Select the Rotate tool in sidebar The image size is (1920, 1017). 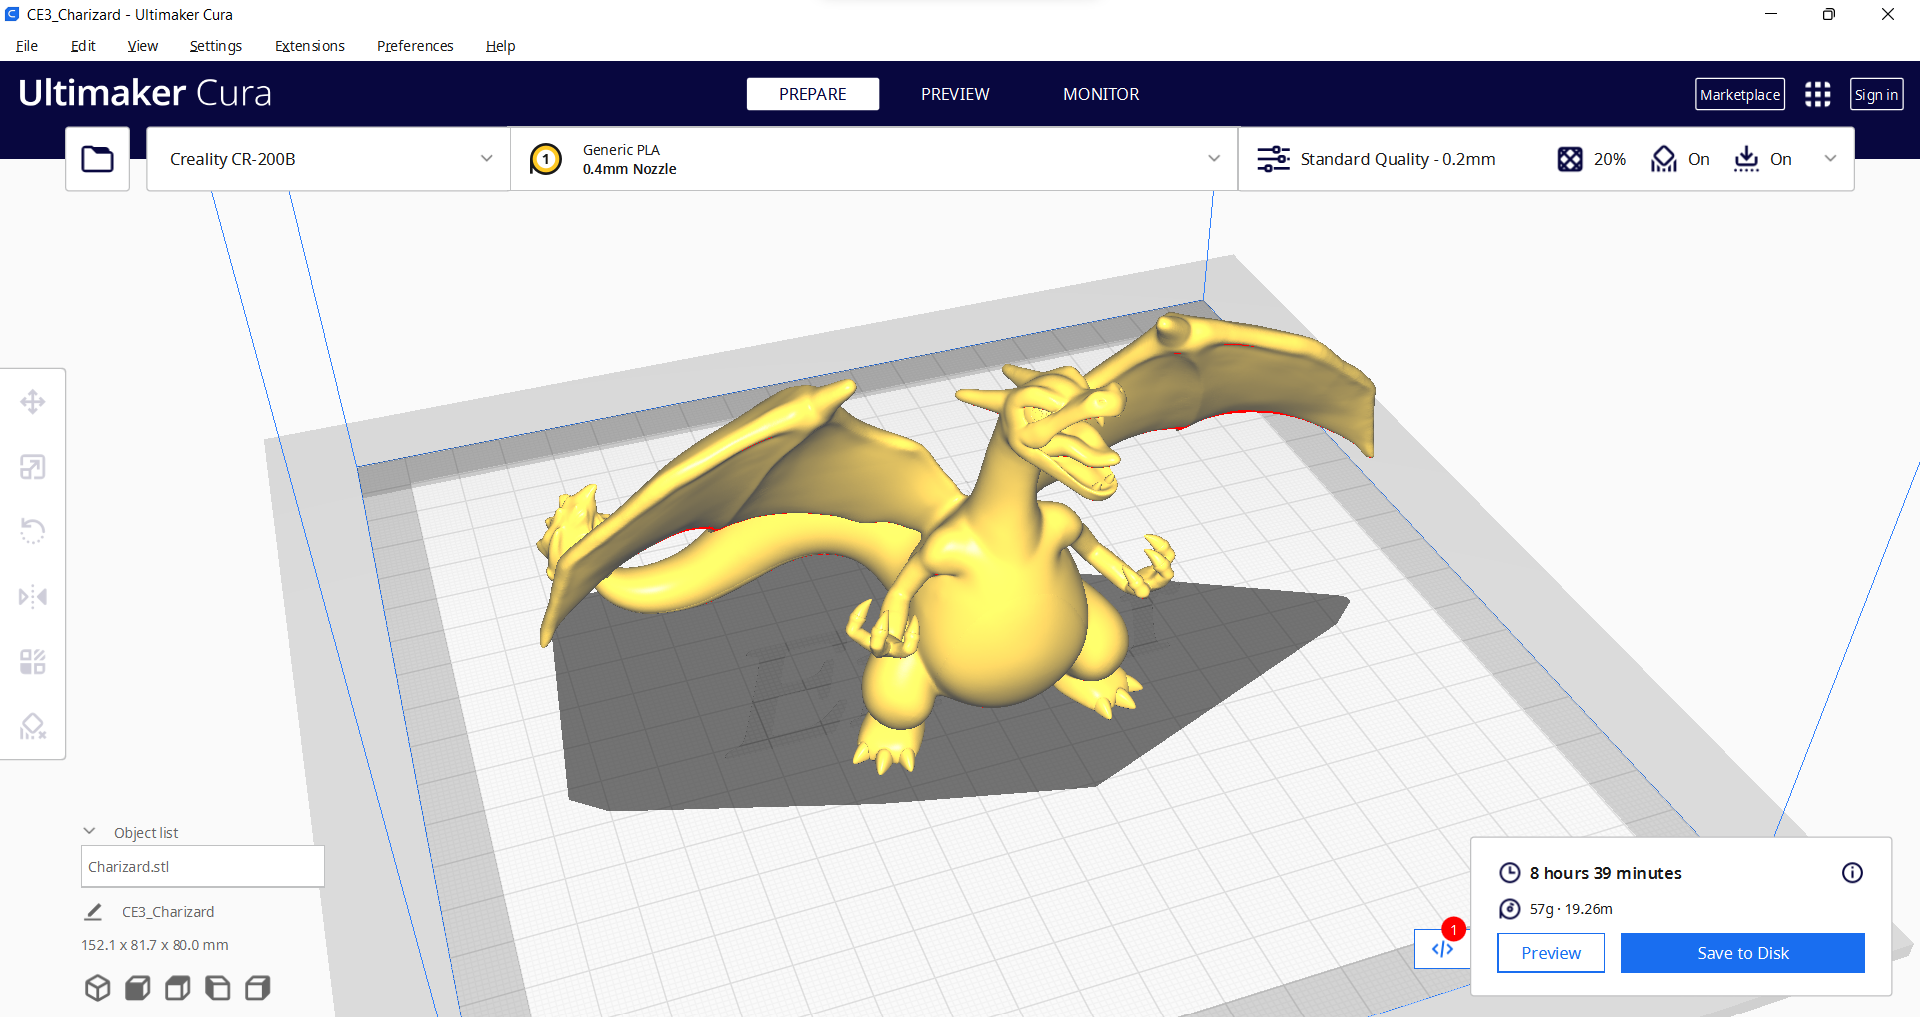coord(33,531)
